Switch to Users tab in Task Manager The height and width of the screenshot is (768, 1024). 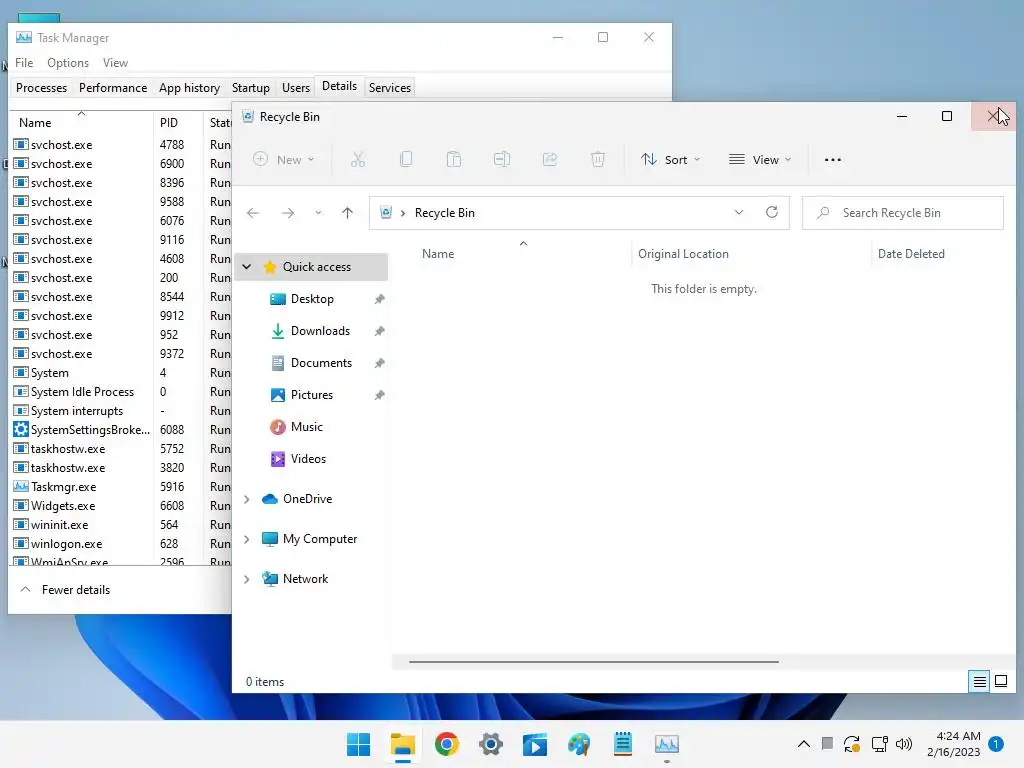[296, 88]
